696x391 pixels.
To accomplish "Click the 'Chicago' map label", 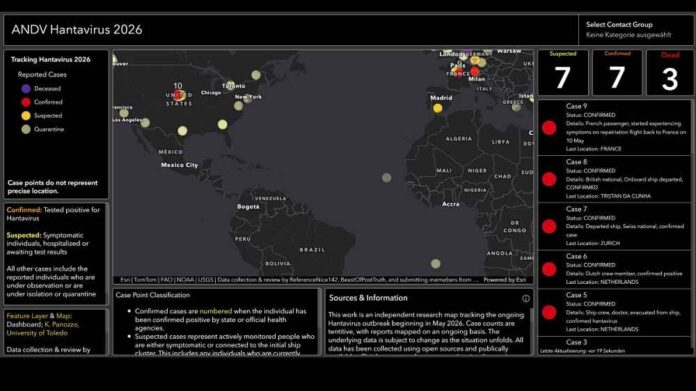I will [211, 93].
